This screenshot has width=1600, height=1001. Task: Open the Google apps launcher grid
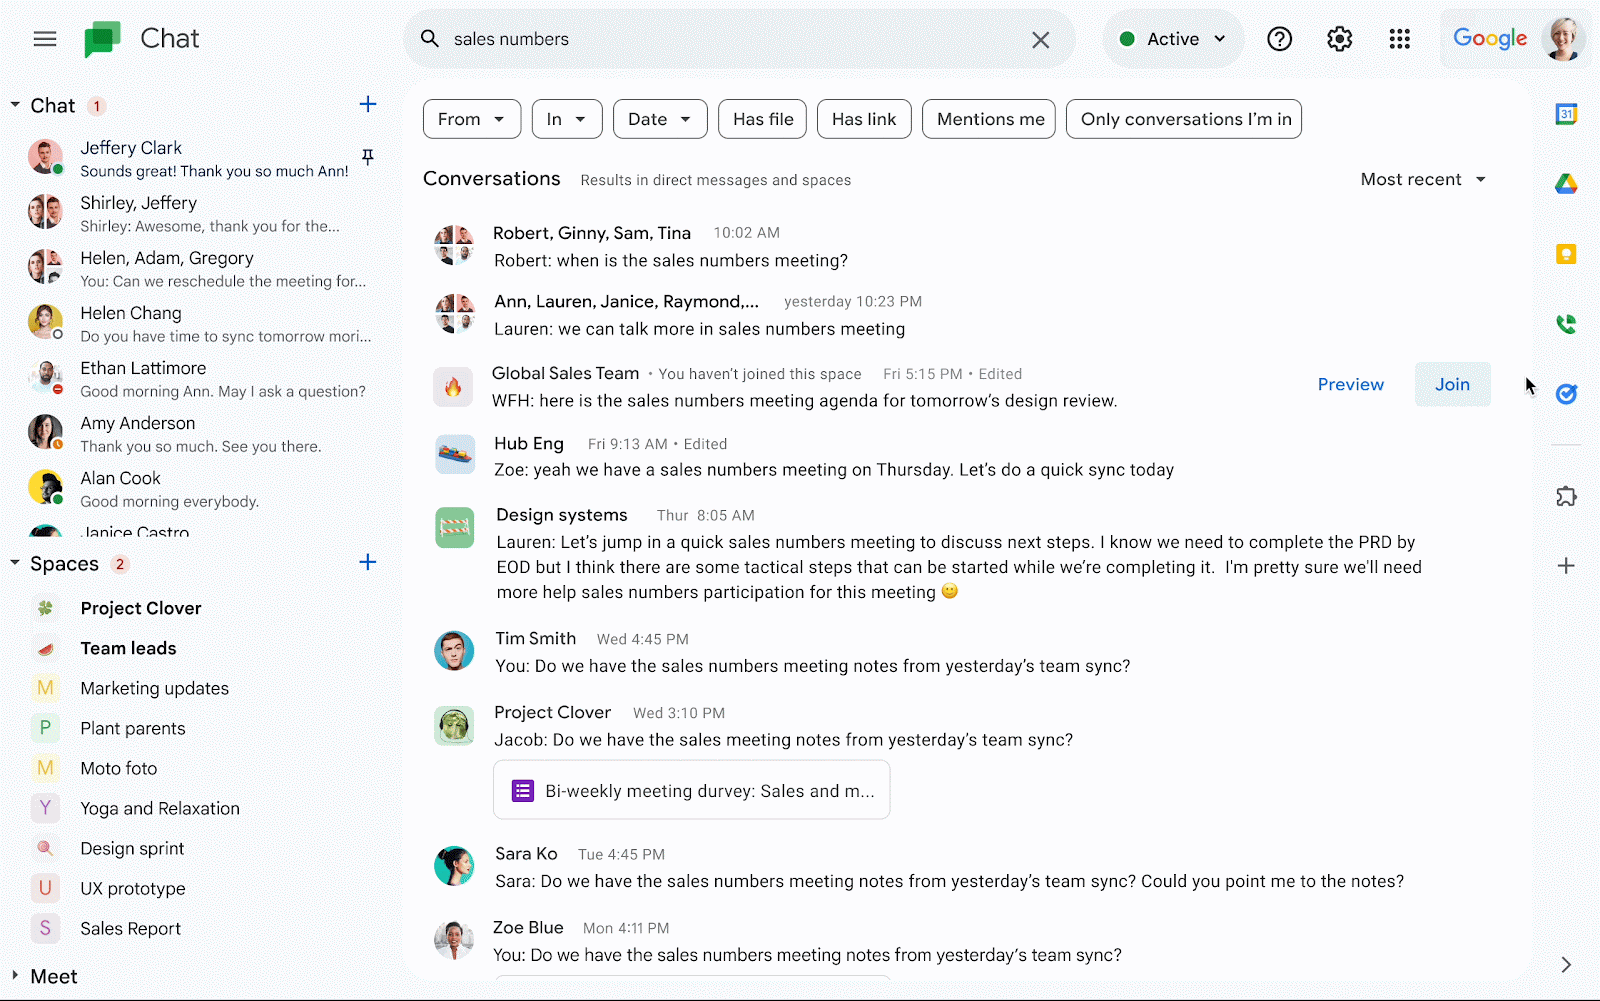(1399, 39)
